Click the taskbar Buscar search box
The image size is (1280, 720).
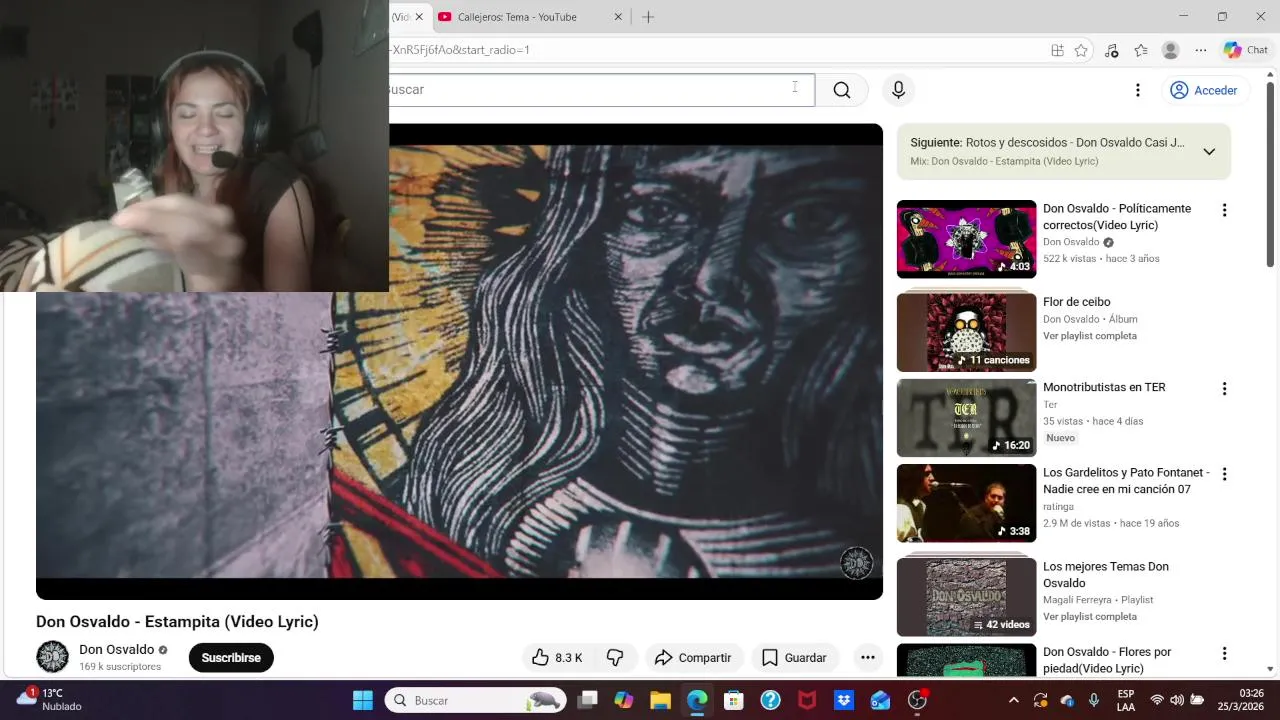[x=476, y=700]
